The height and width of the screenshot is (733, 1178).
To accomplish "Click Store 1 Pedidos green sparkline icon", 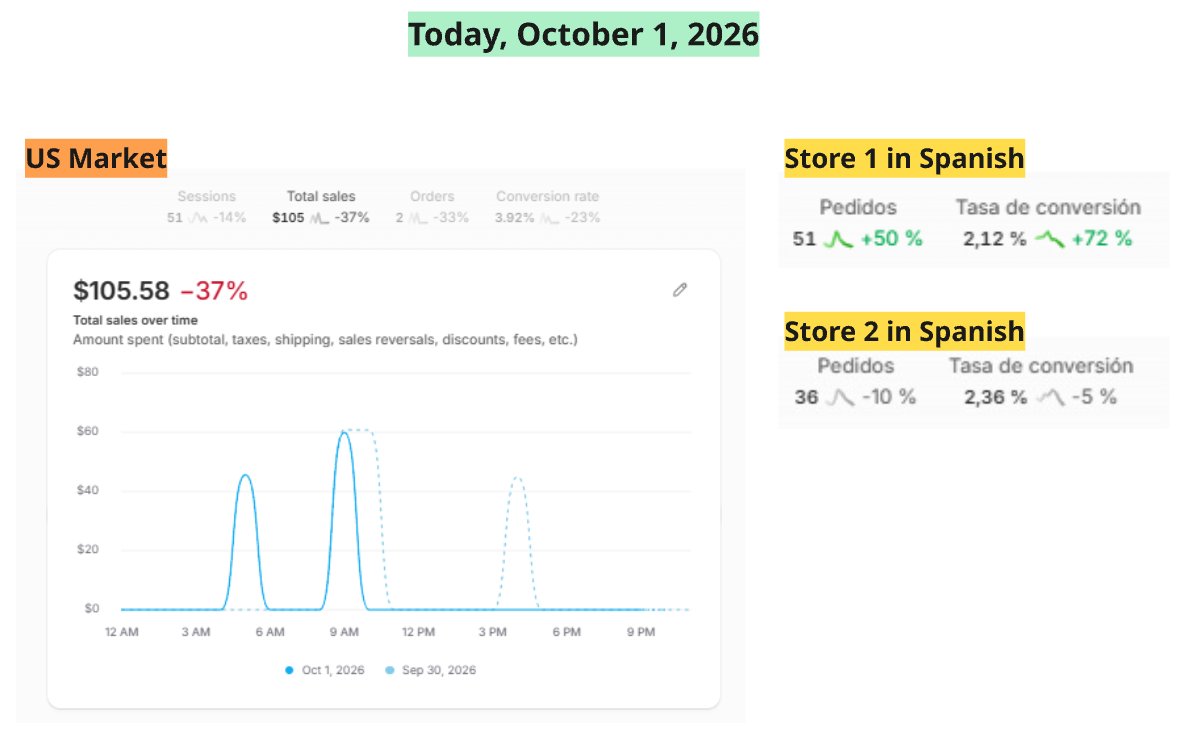I will pos(838,240).
